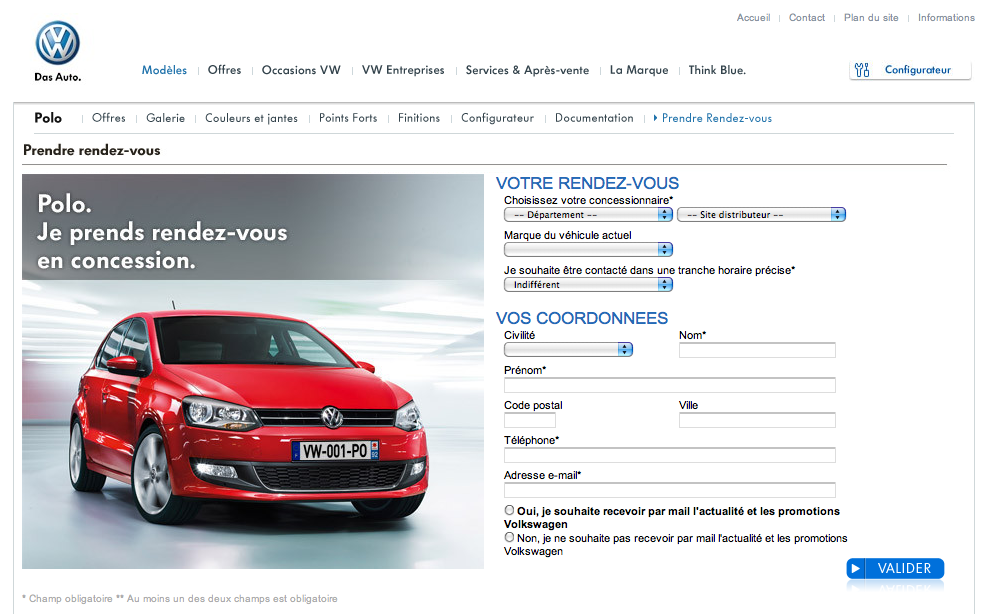This screenshot has height=614, width=989.
Task: Open the VW Entreprises menu
Action: tap(403, 70)
